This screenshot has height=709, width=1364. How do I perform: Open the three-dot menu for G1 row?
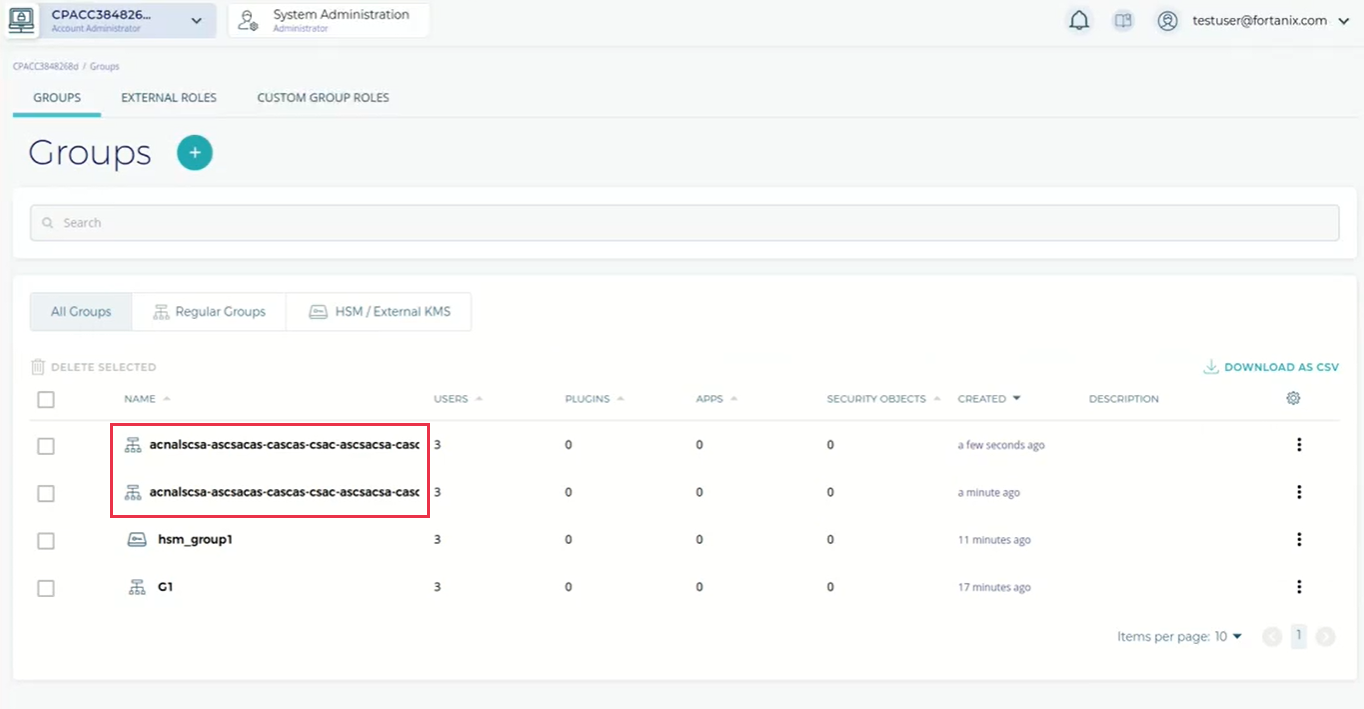(1299, 587)
